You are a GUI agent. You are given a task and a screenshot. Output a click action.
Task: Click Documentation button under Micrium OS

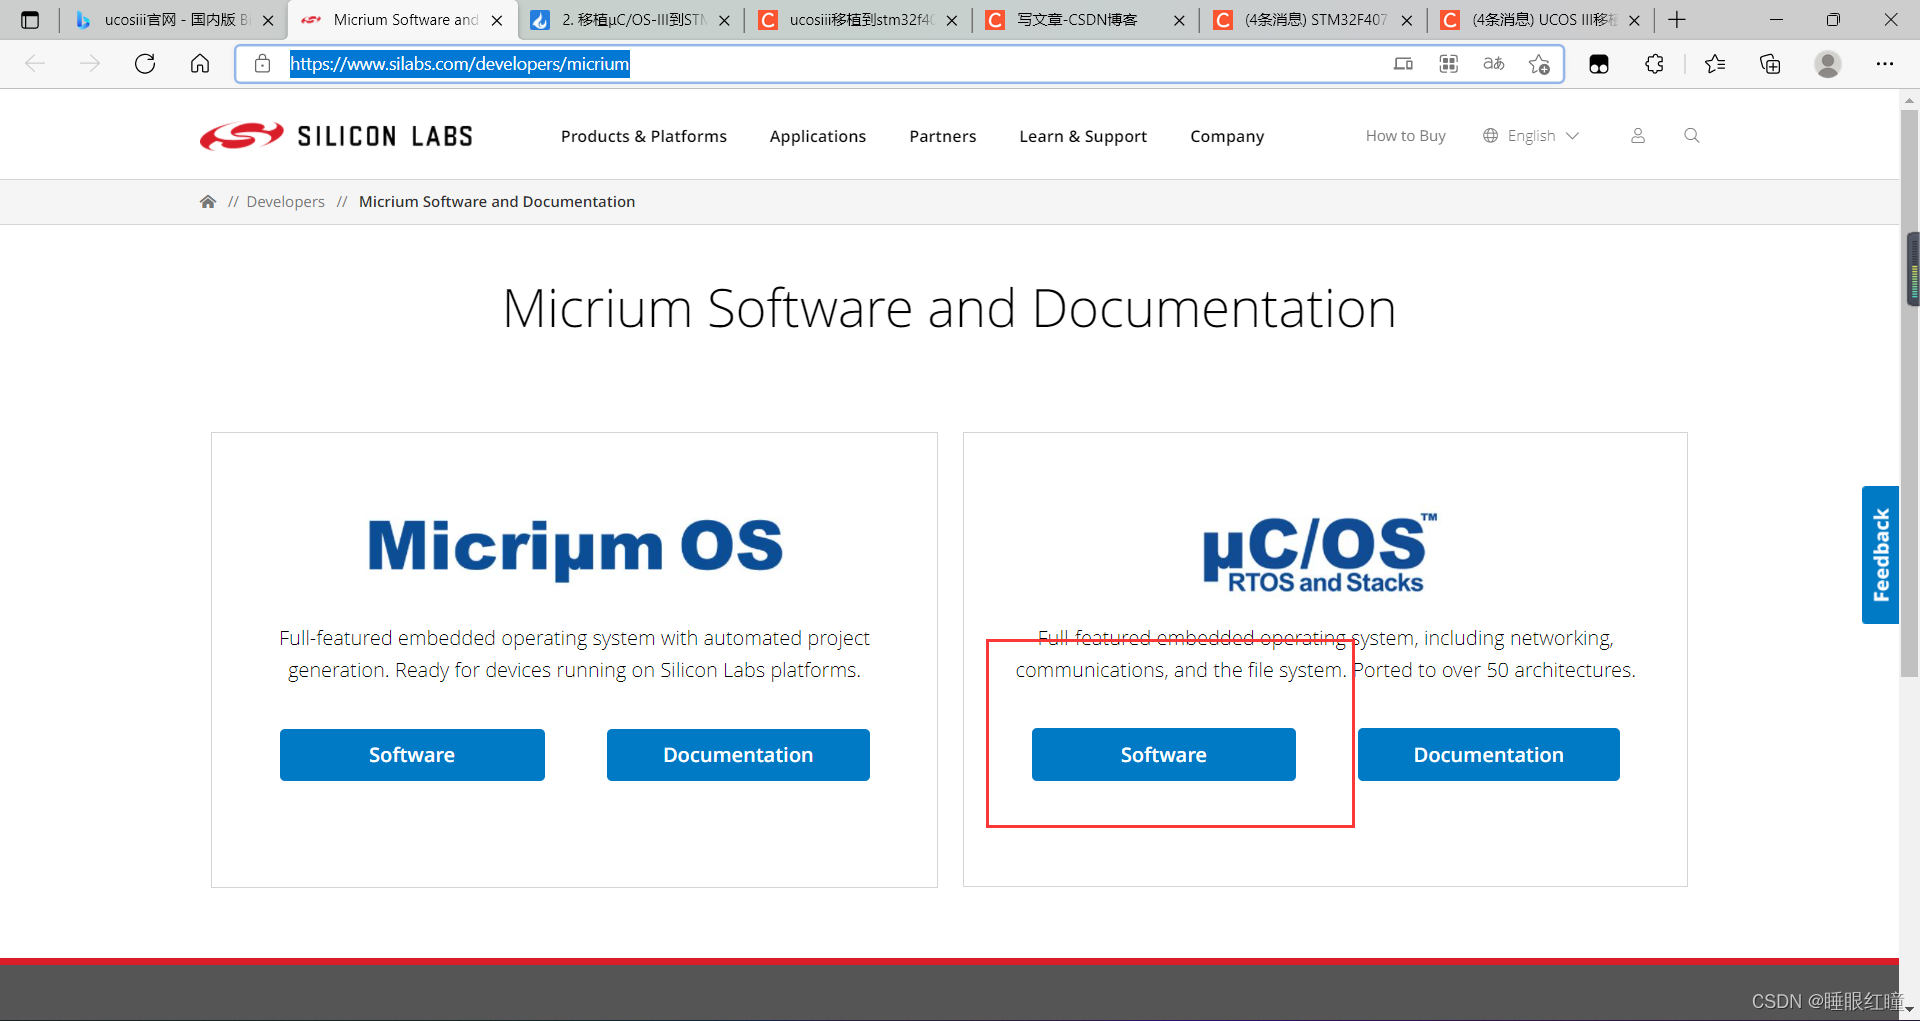click(x=738, y=755)
